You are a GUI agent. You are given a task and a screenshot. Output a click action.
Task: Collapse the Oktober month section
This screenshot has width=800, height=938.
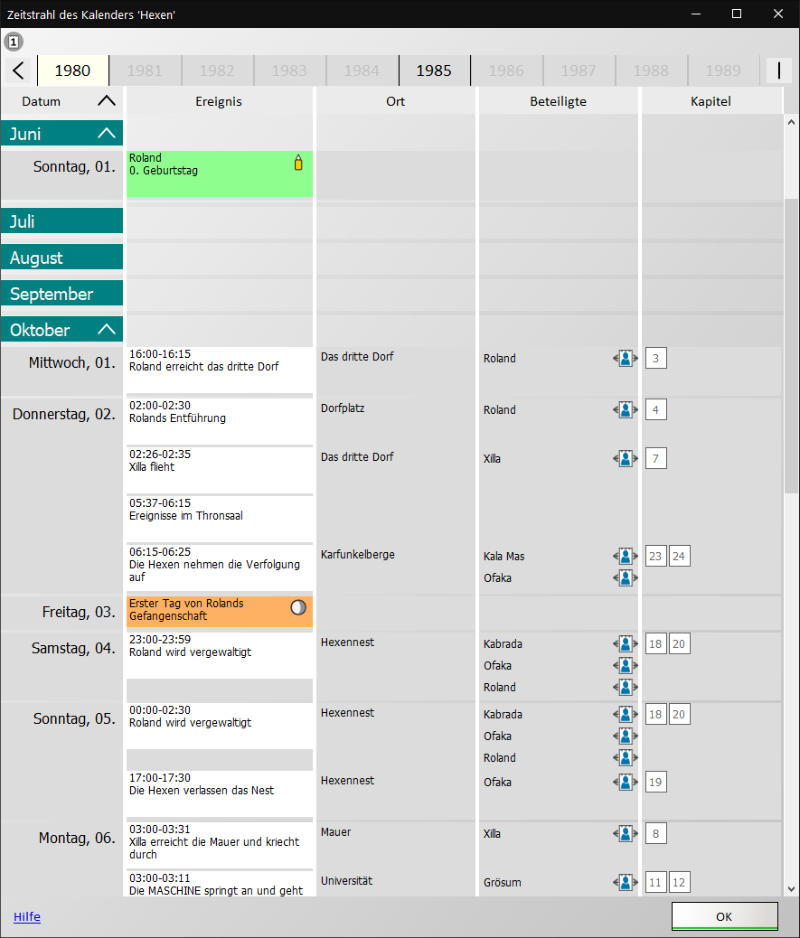(x=106, y=330)
